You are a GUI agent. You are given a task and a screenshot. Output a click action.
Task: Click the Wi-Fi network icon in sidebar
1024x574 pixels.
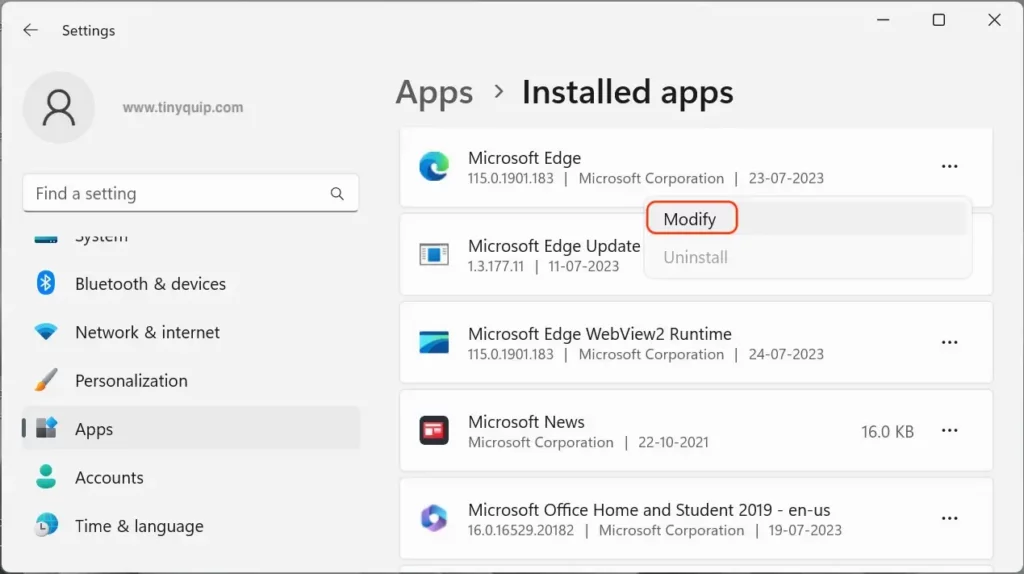pos(46,332)
